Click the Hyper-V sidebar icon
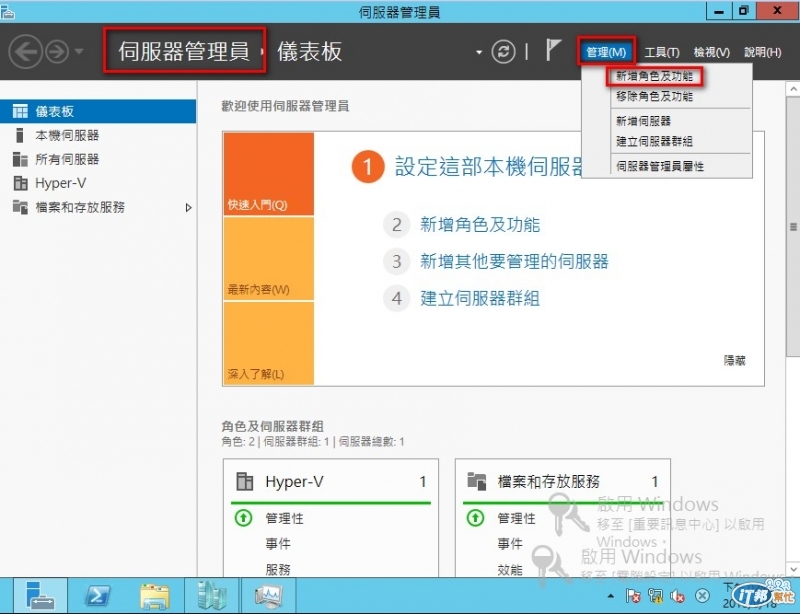800x614 pixels. tap(20, 183)
